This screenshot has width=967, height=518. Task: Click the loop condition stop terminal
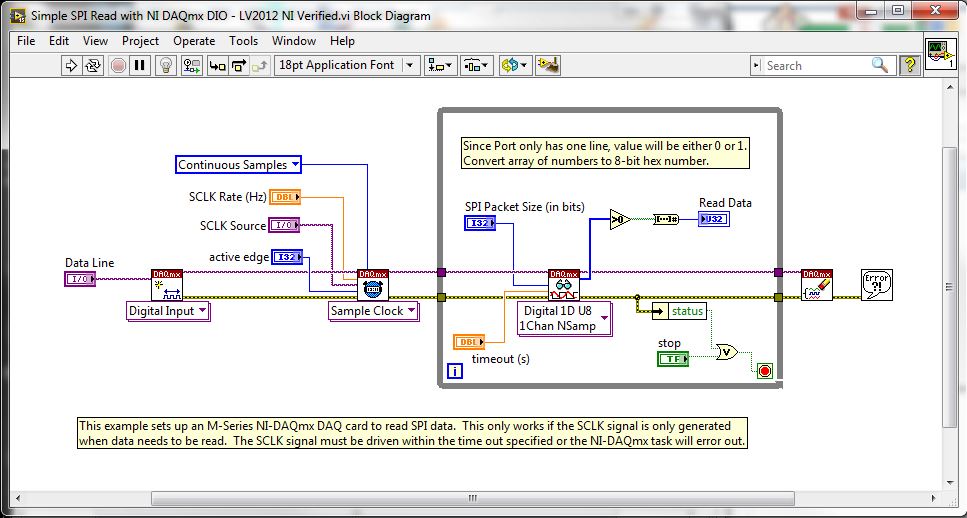tap(764, 371)
